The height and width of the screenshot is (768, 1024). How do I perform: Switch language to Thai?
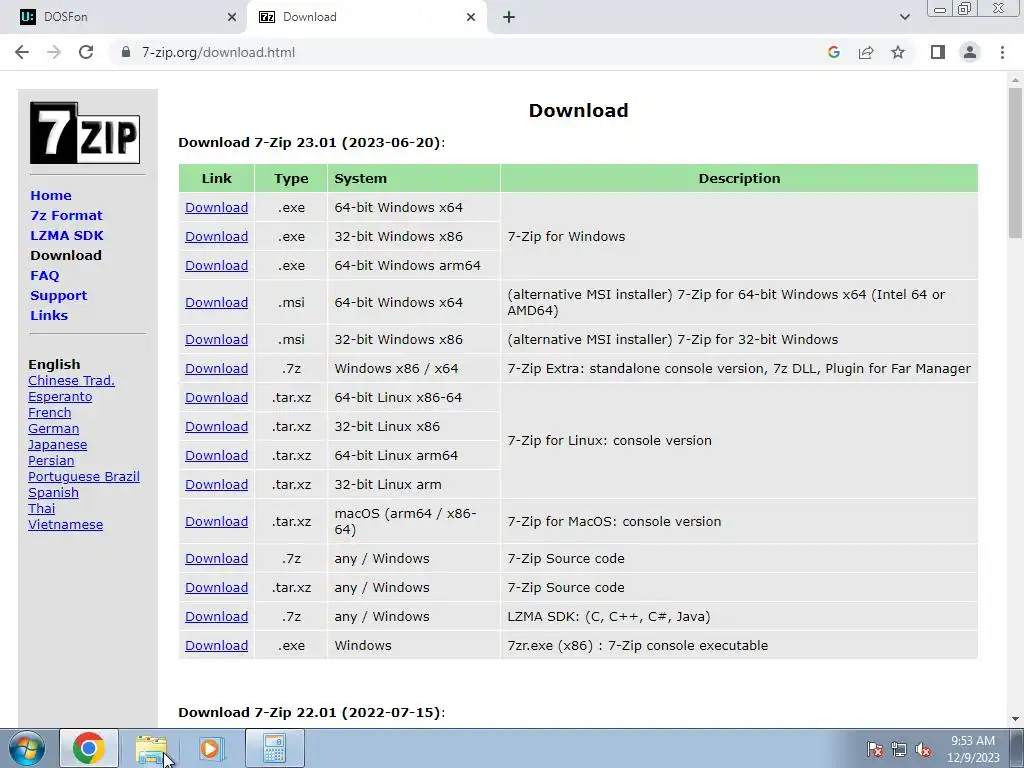[42, 509]
